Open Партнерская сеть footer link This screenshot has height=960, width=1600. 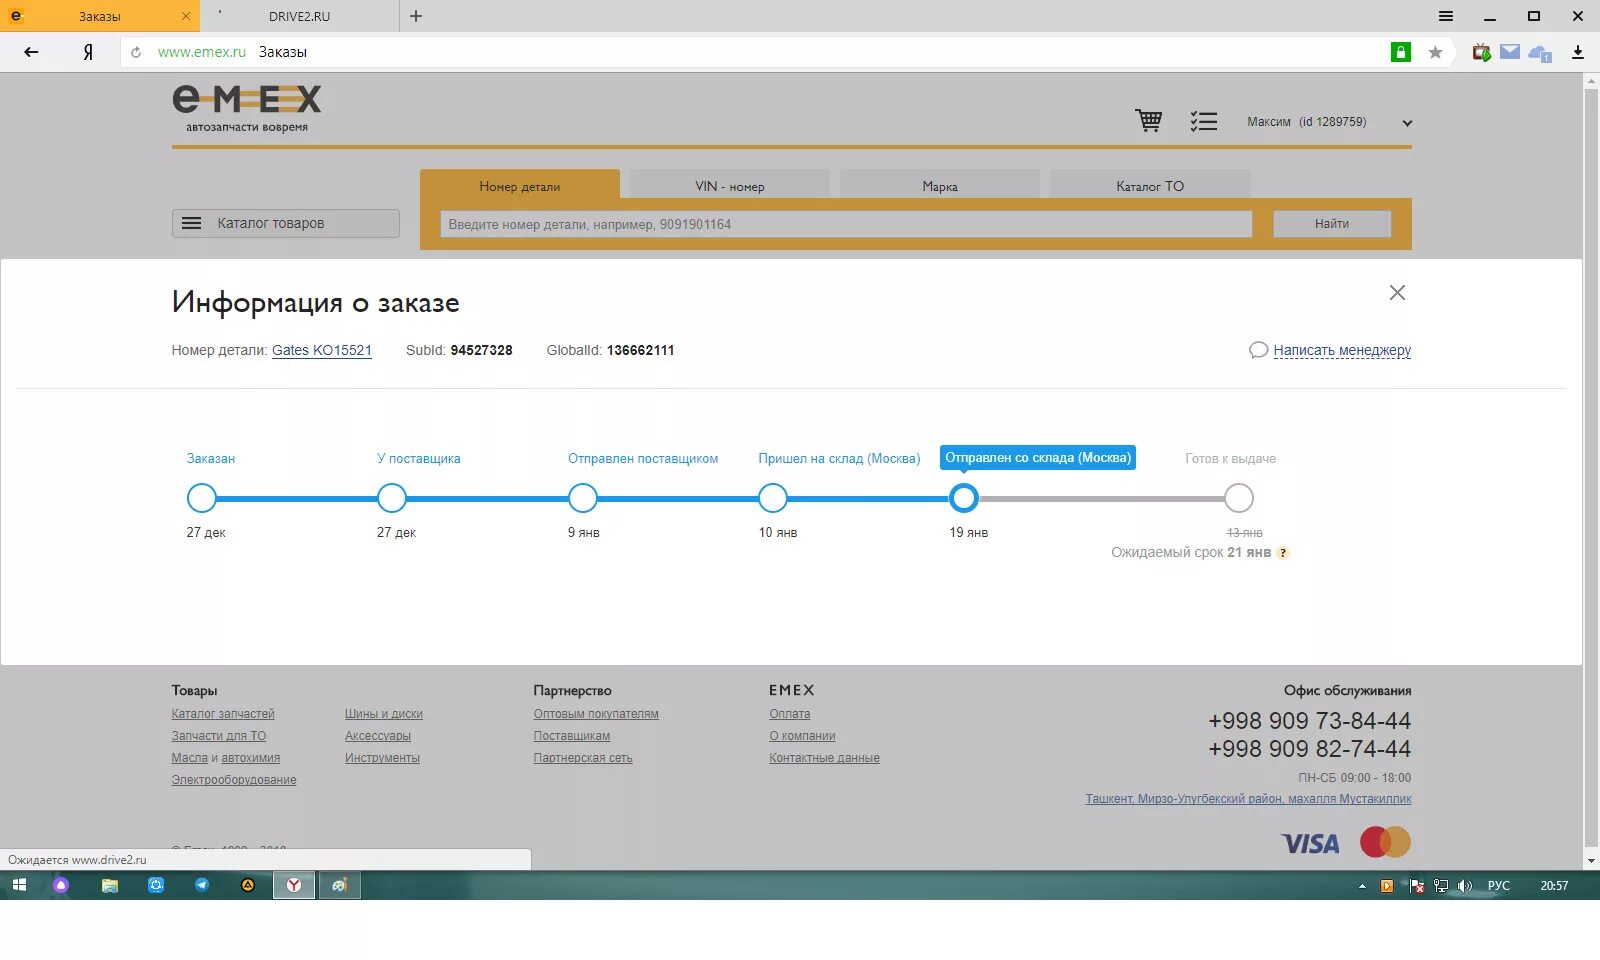tap(583, 758)
